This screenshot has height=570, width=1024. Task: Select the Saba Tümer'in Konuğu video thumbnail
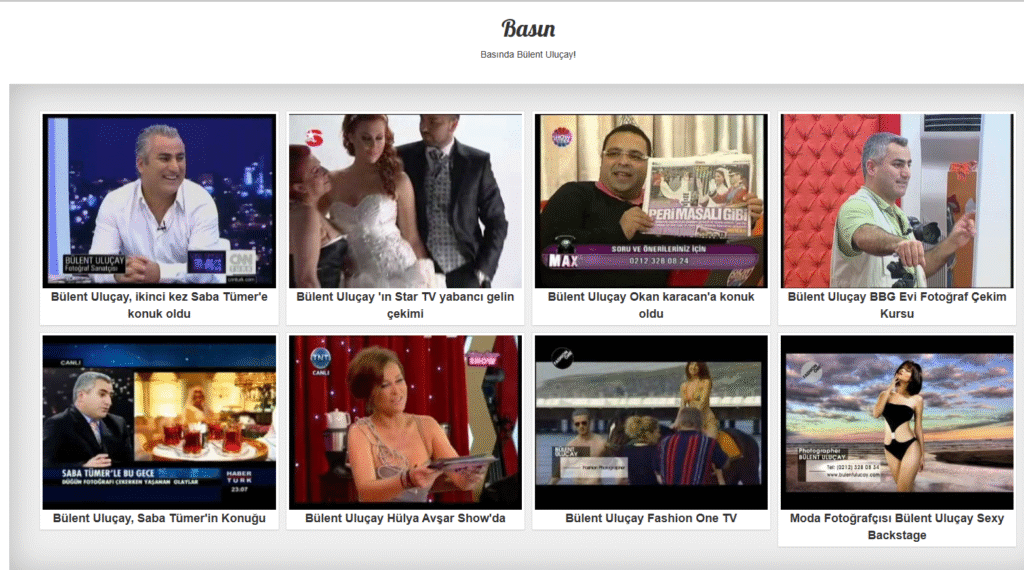pos(159,422)
